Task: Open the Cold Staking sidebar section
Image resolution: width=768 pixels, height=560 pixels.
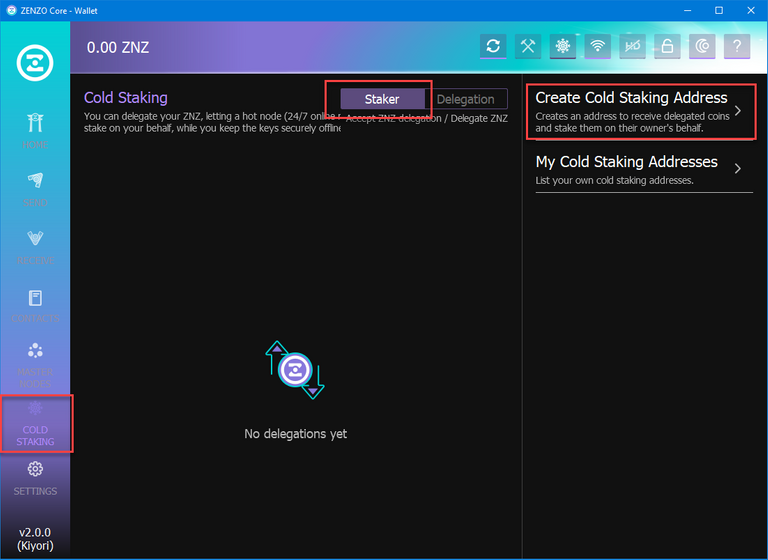Action: coord(35,423)
